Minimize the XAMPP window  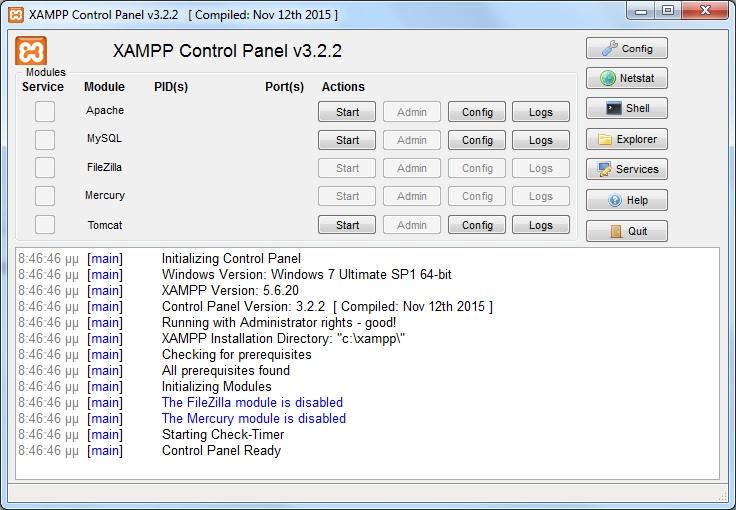click(x=641, y=11)
